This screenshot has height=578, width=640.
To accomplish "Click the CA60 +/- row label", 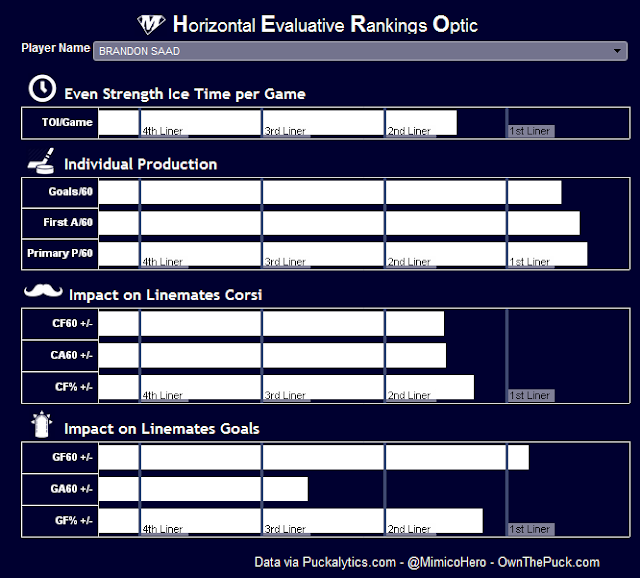I will (x=71, y=355).
